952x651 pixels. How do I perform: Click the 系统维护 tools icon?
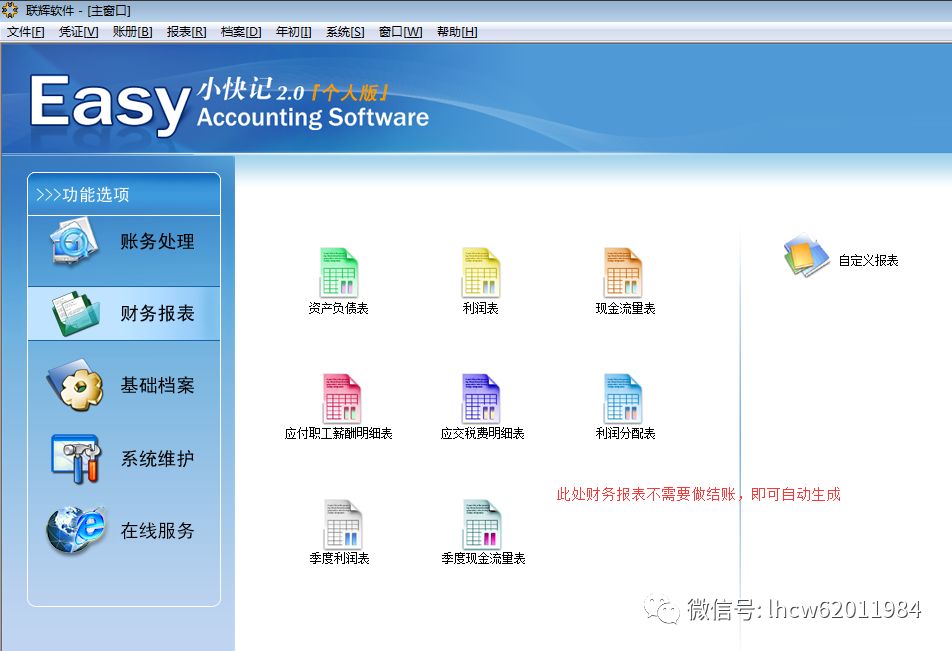click(76, 458)
